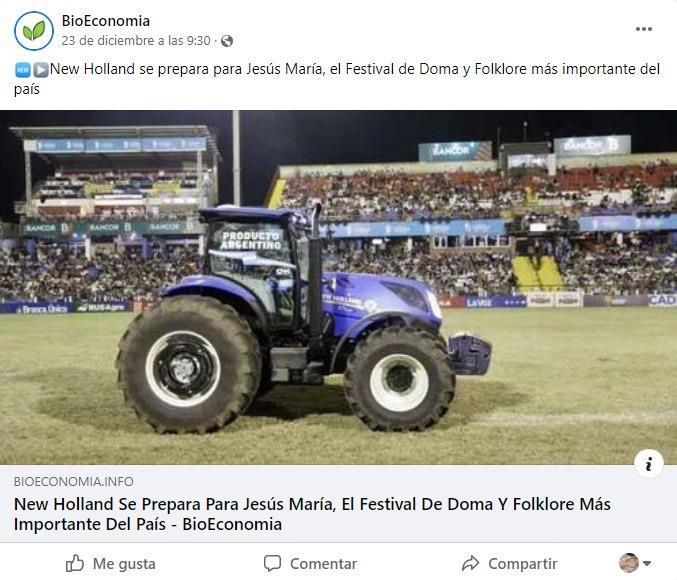This screenshot has width=677, height=580.
Task: Click the public globe privacy icon
Action: tap(227, 41)
